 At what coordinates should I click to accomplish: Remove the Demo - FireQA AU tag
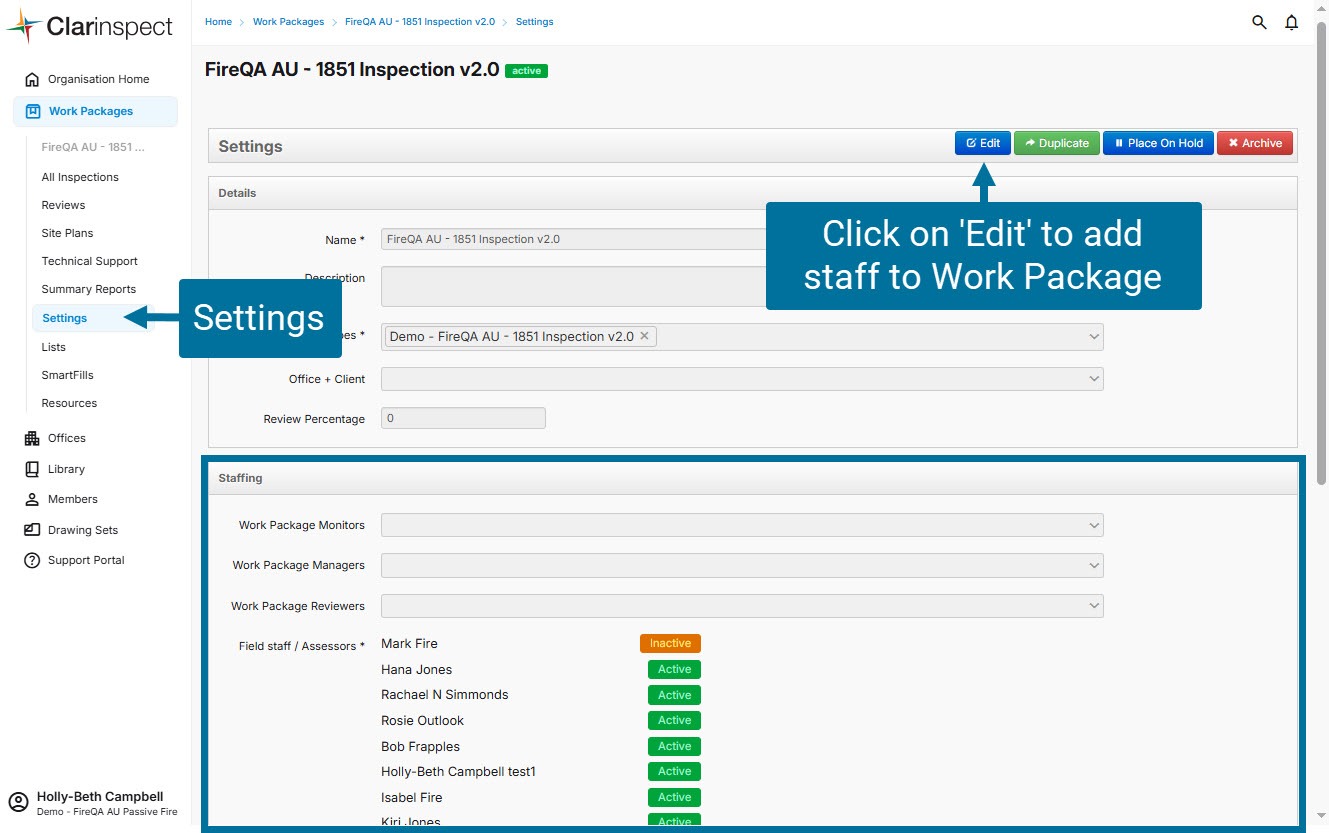click(x=645, y=336)
